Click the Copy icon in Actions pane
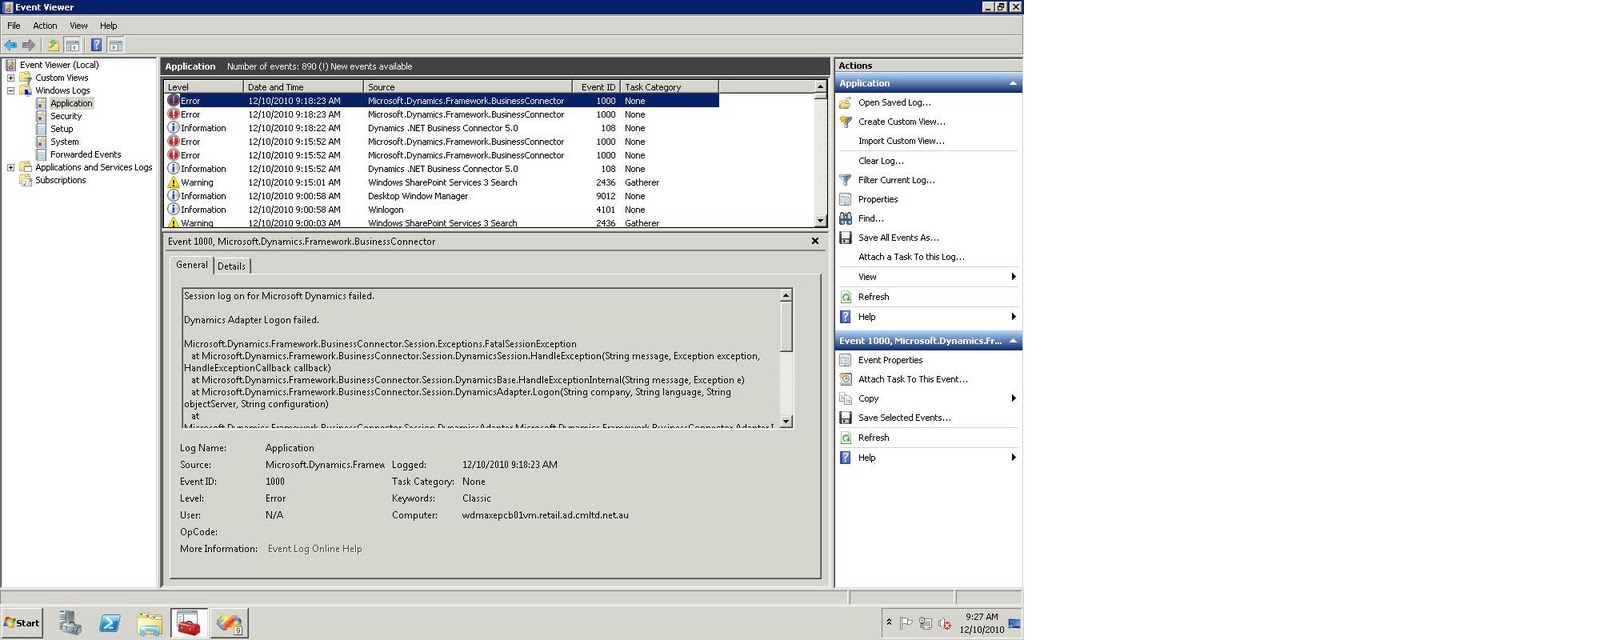The height and width of the screenshot is (640, 1600). pyautogui.click(x=845, y=399)
